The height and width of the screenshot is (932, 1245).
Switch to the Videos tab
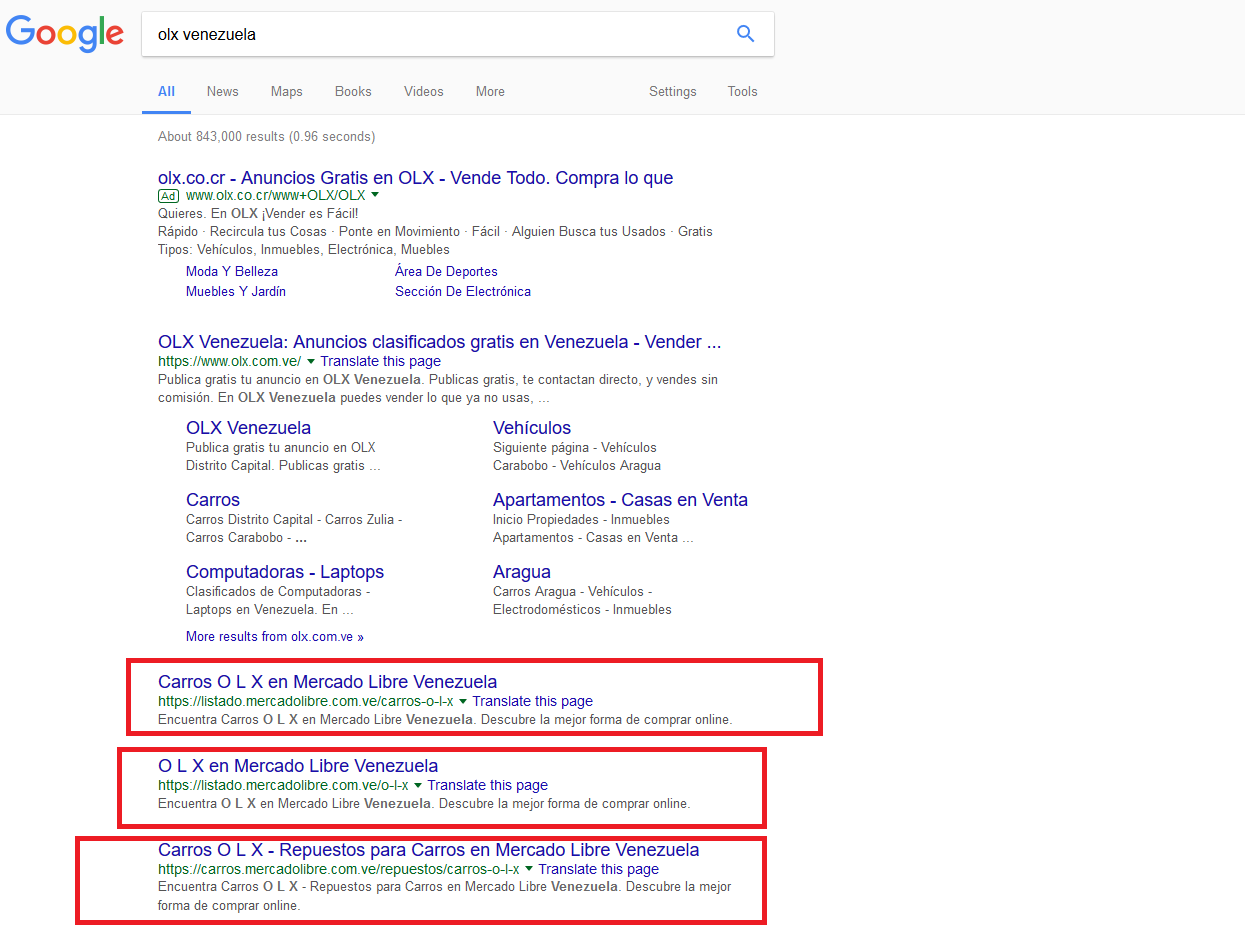pyautogui.click(x=424, y=91)
